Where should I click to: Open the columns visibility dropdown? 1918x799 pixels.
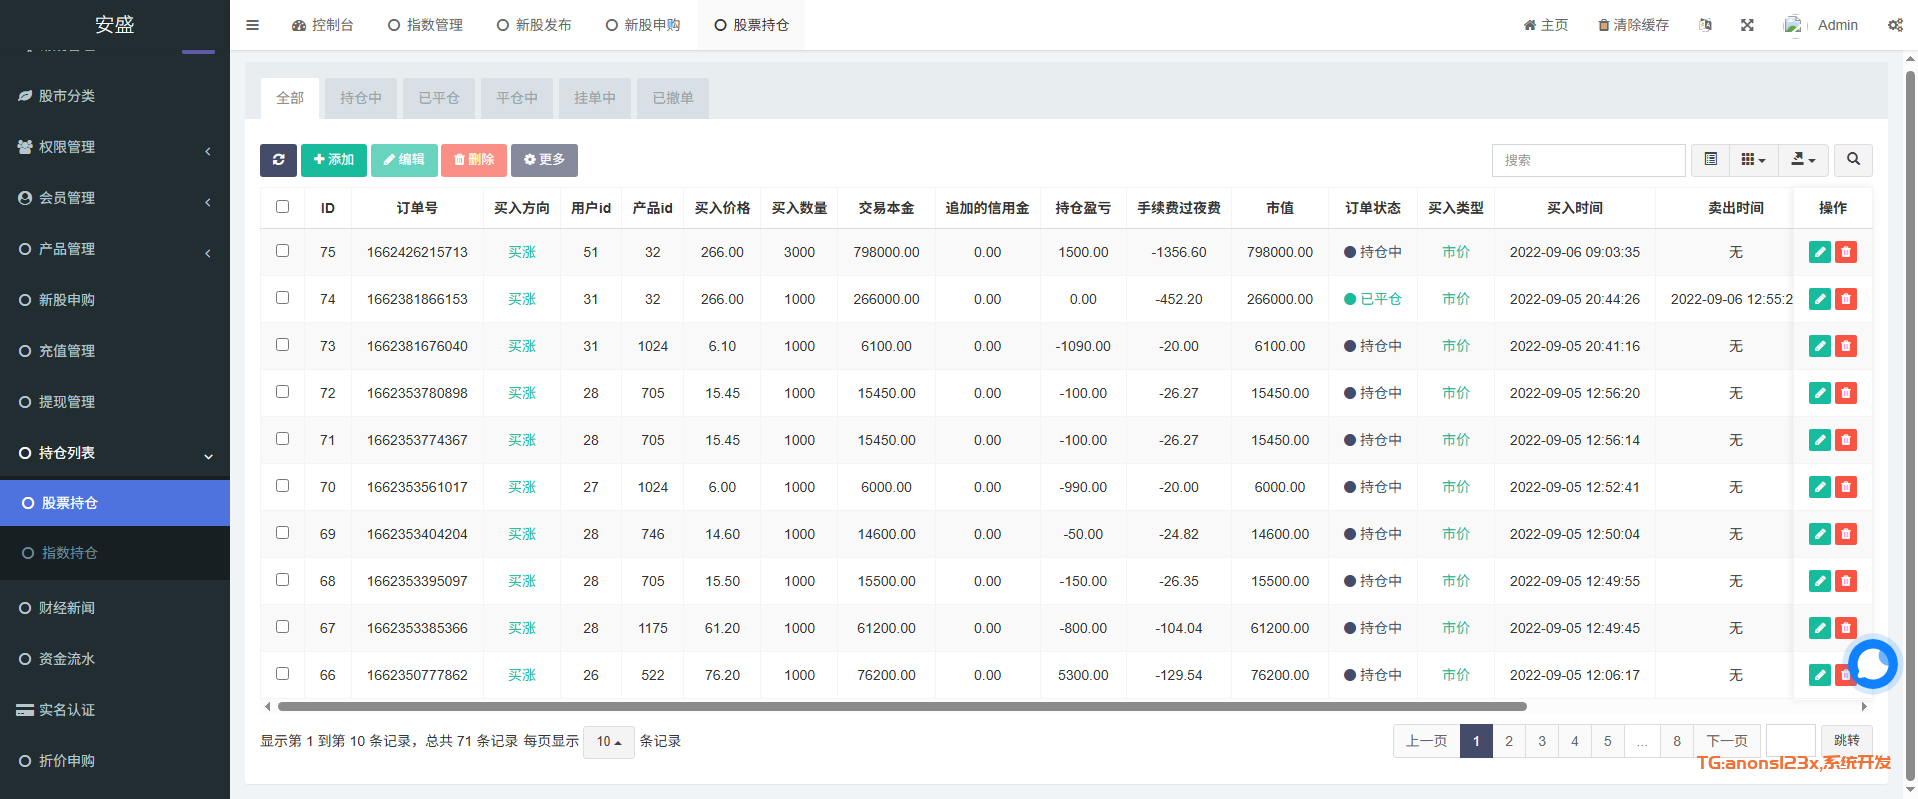point(1753,160)
